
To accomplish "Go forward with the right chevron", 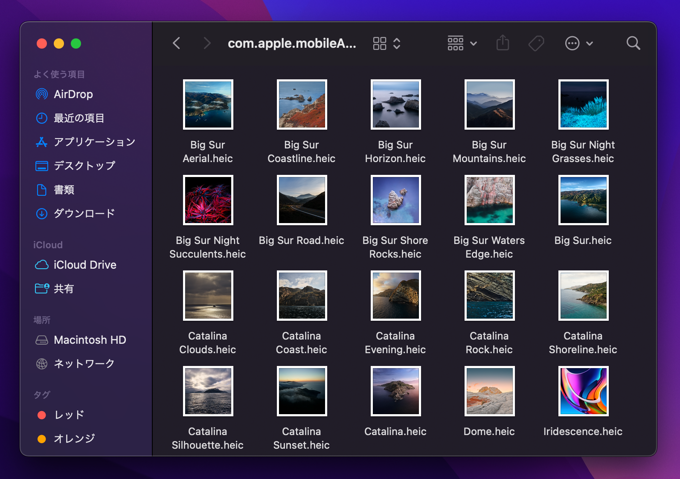I will click(x=207, y=43).
